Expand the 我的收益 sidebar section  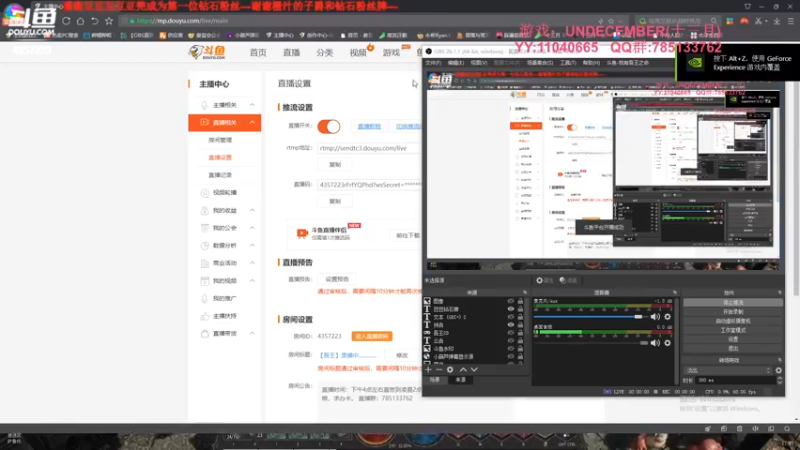(x=252, y=210)
